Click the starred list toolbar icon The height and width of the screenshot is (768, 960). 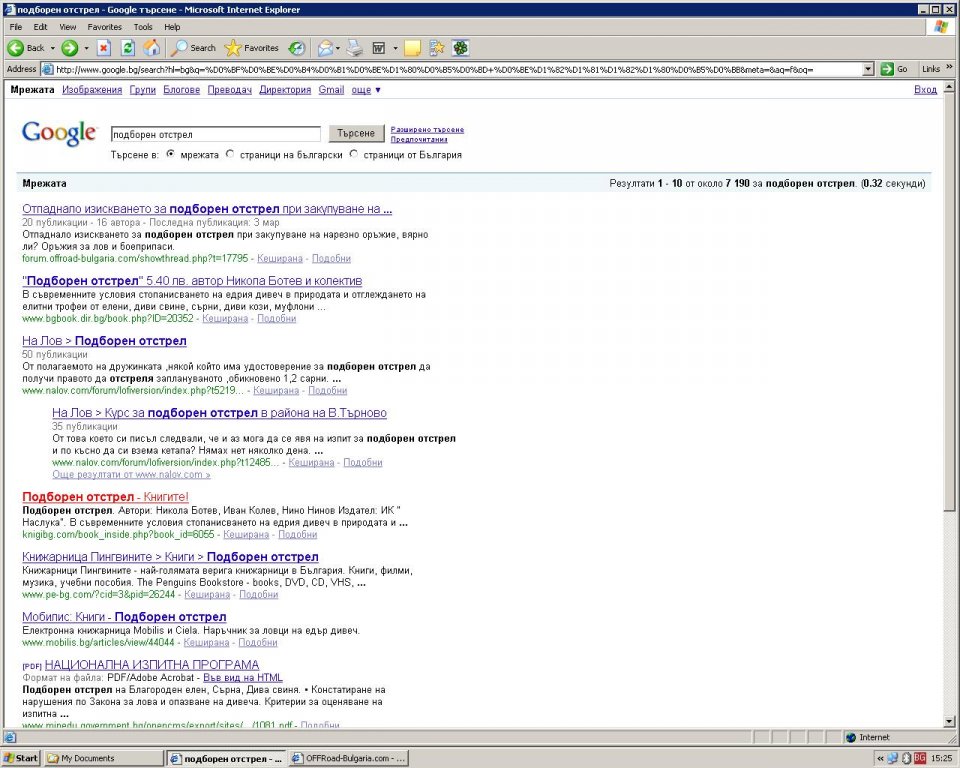pos(437,48)
